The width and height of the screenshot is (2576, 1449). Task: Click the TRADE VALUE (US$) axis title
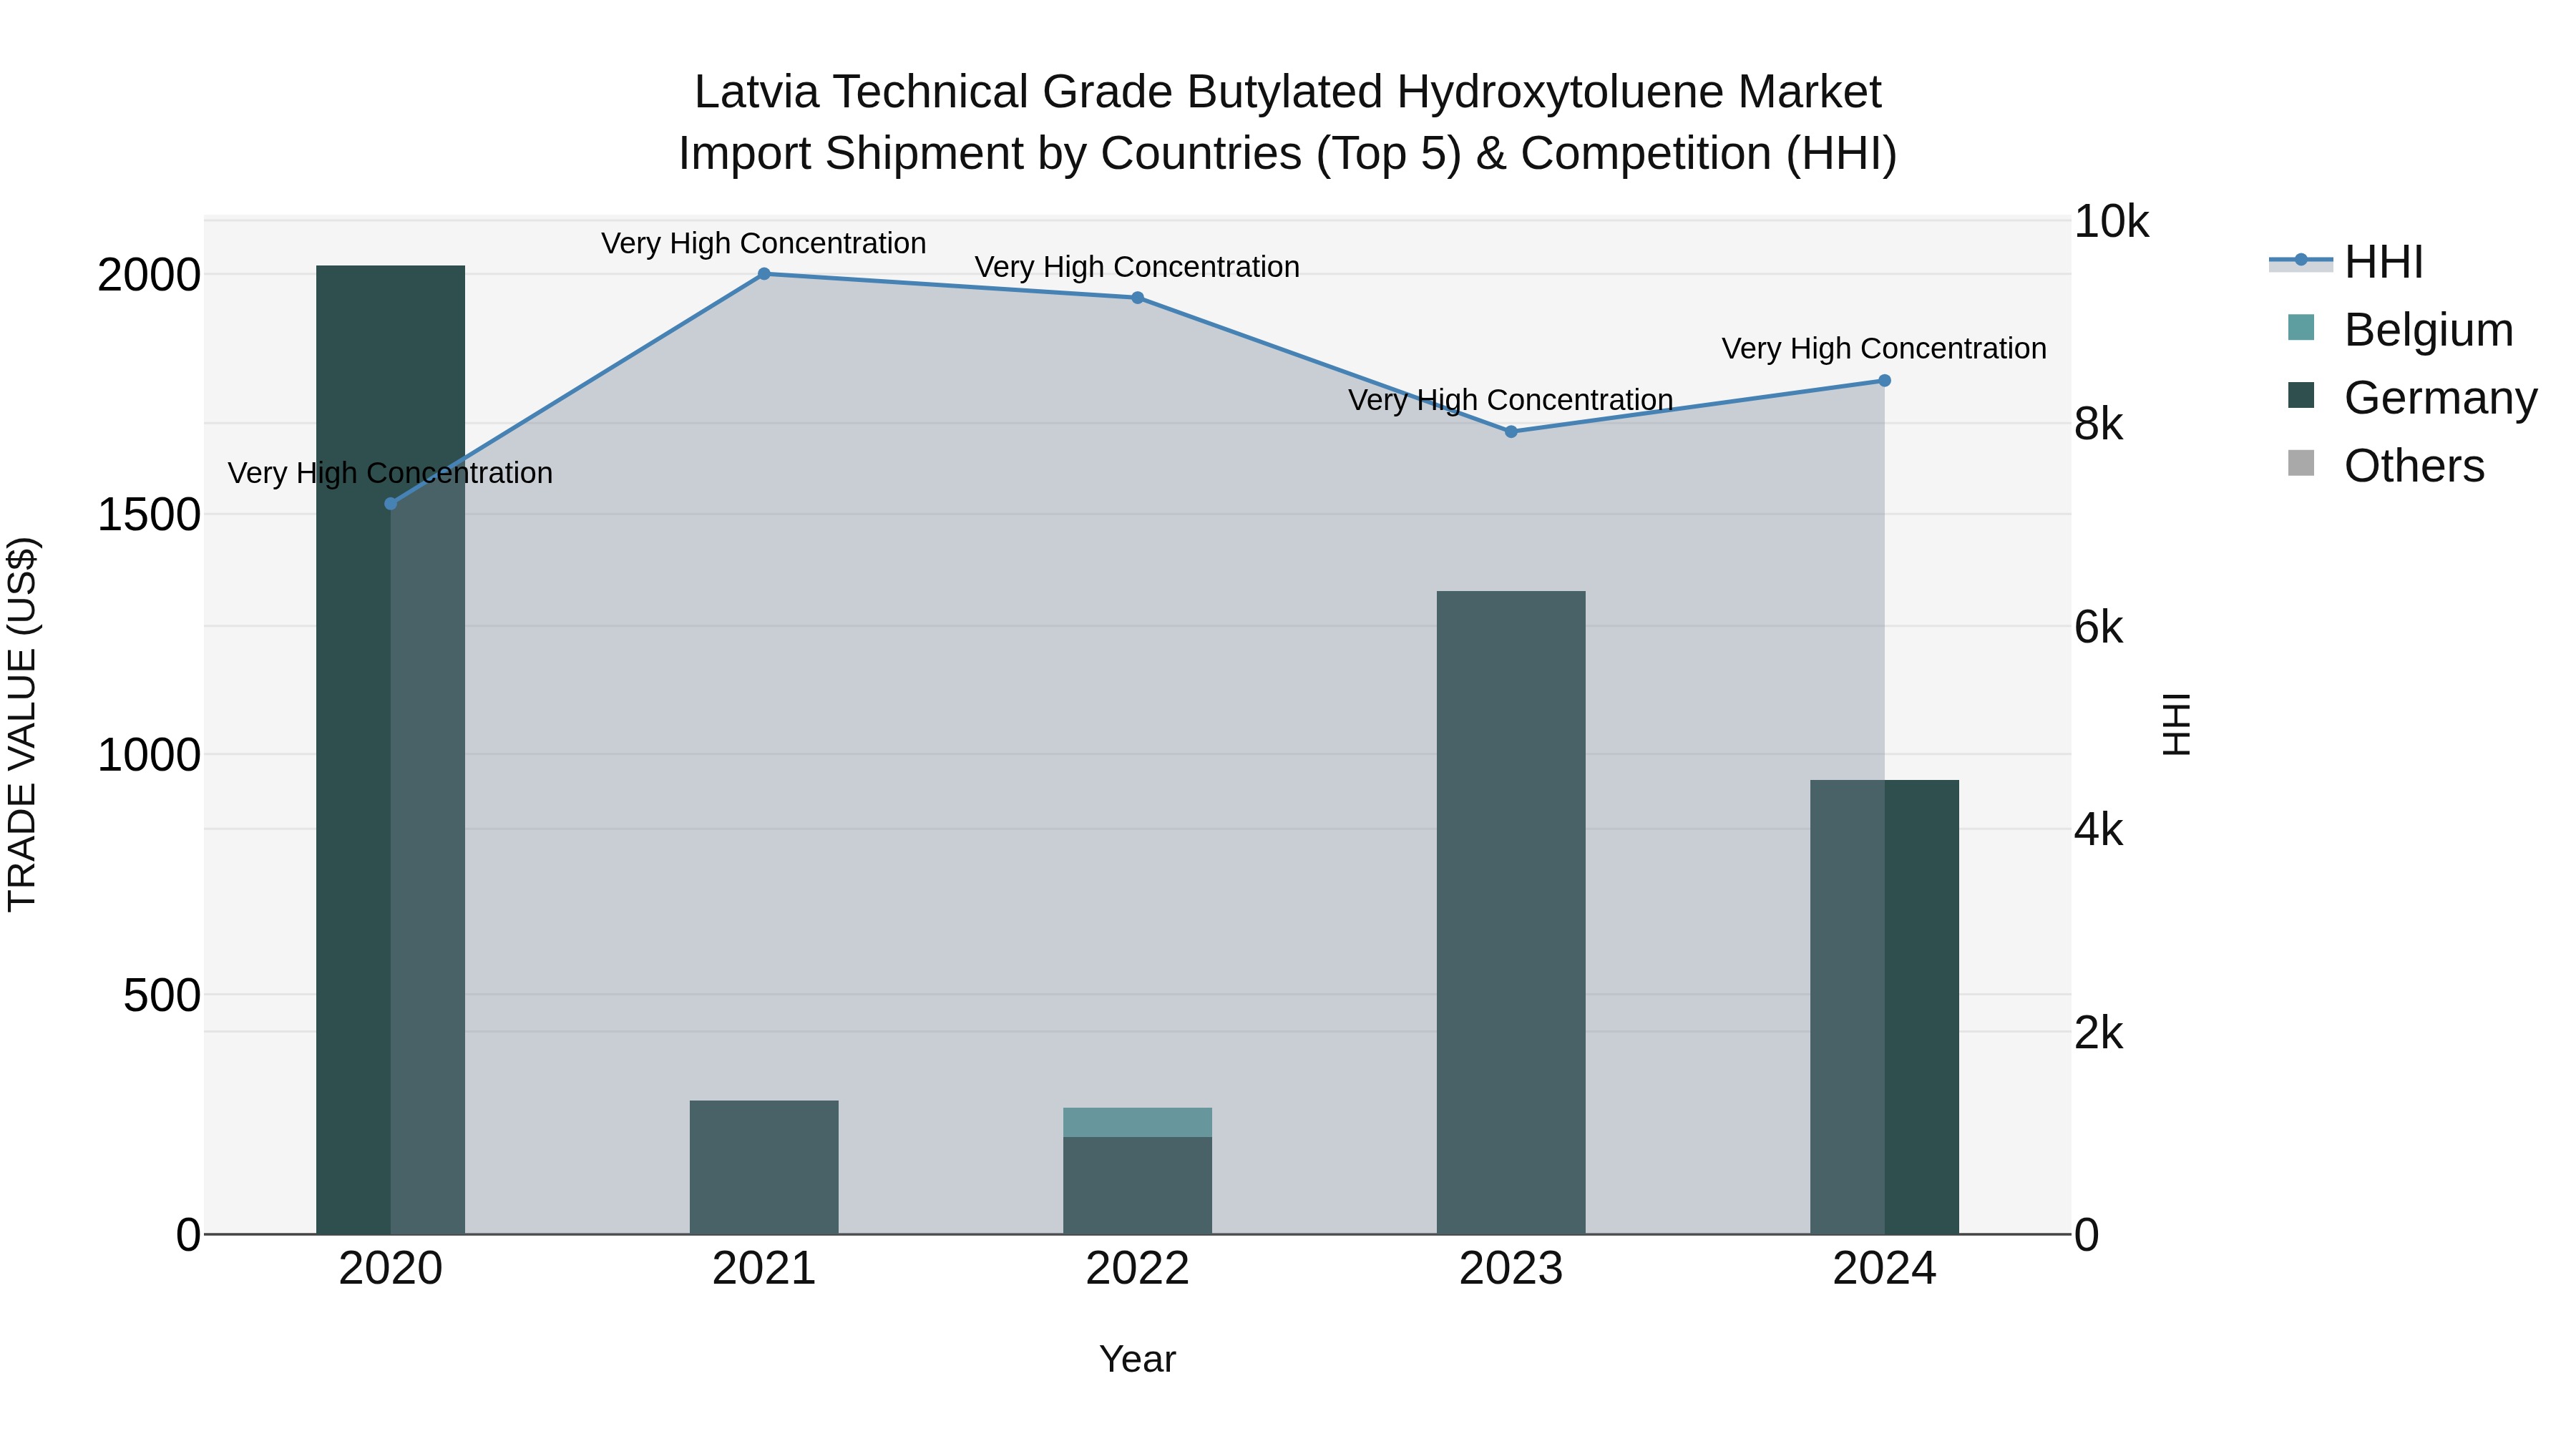pos(22,724)
